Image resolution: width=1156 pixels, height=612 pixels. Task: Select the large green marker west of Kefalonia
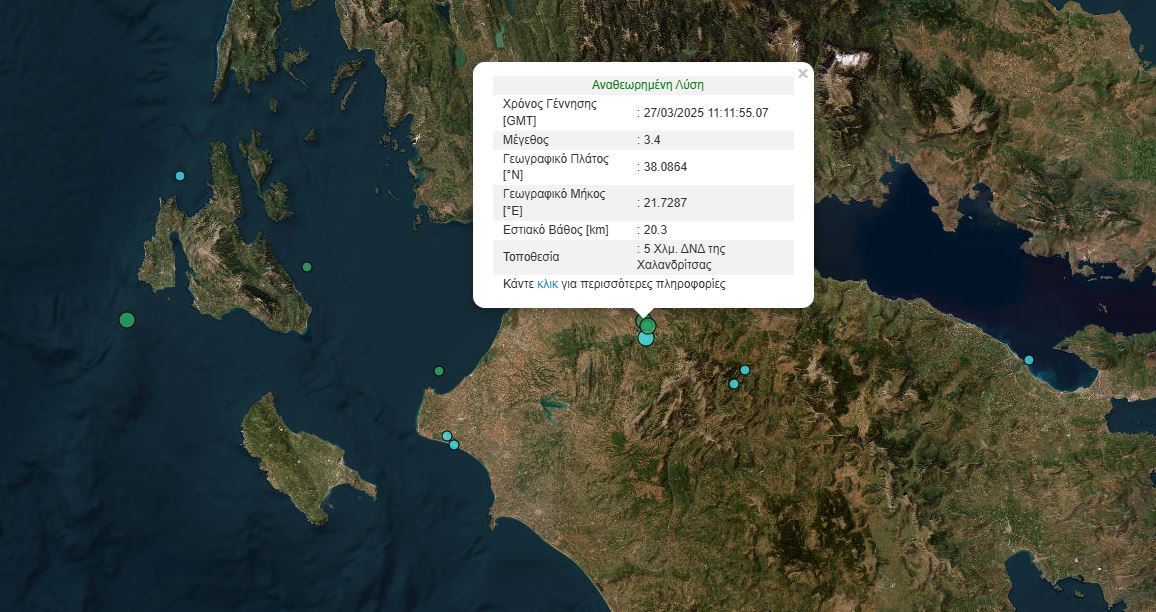[127, 320]
